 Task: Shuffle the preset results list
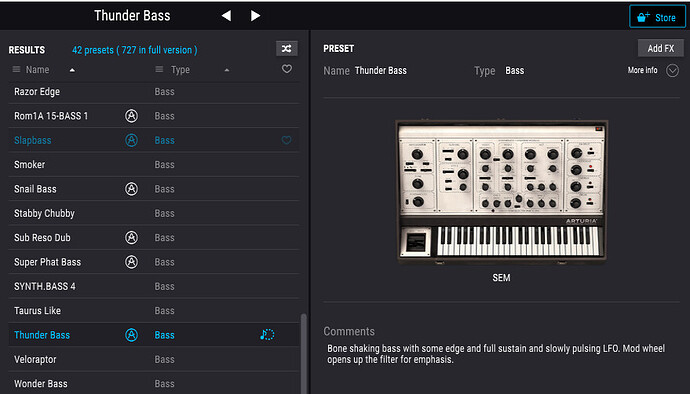click(286, 48)
